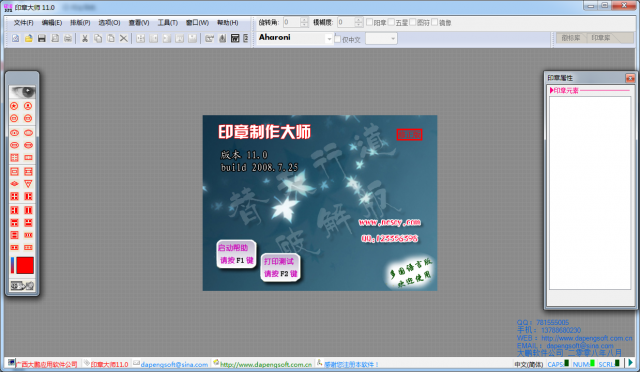Click the X delete toolbar icon
The image size is (640, 372).
click(124, 38)
